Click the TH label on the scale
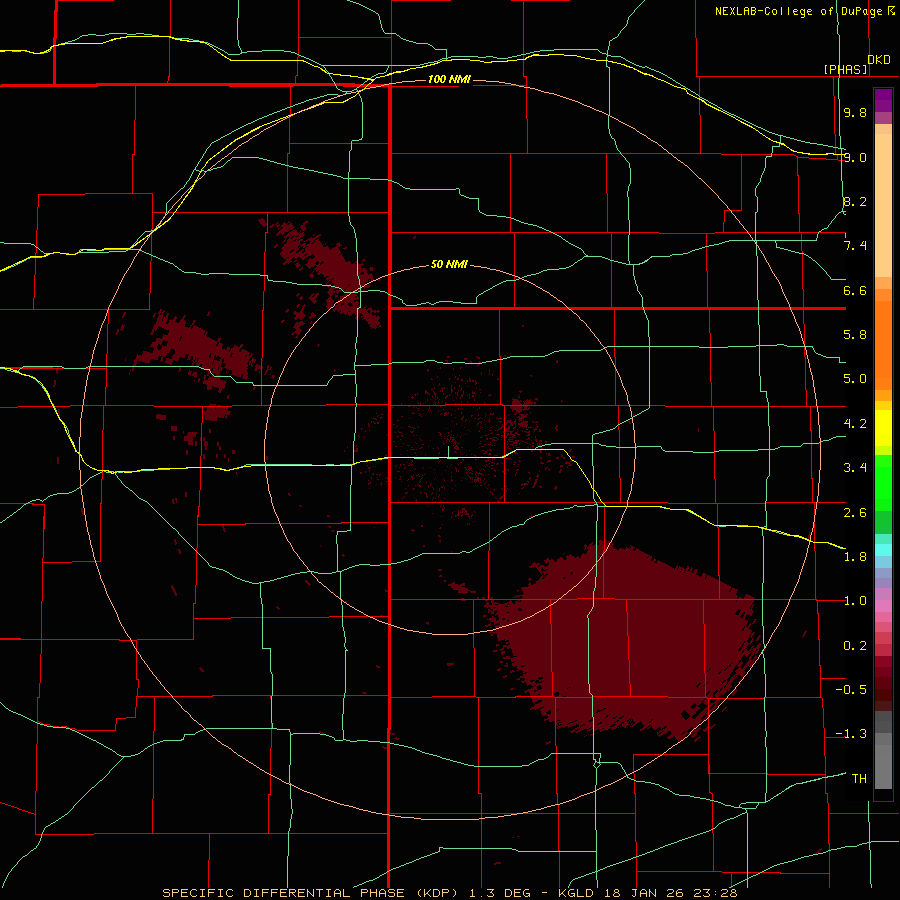The height and width of the screenshot is (900, 900). tap(859, 779)
